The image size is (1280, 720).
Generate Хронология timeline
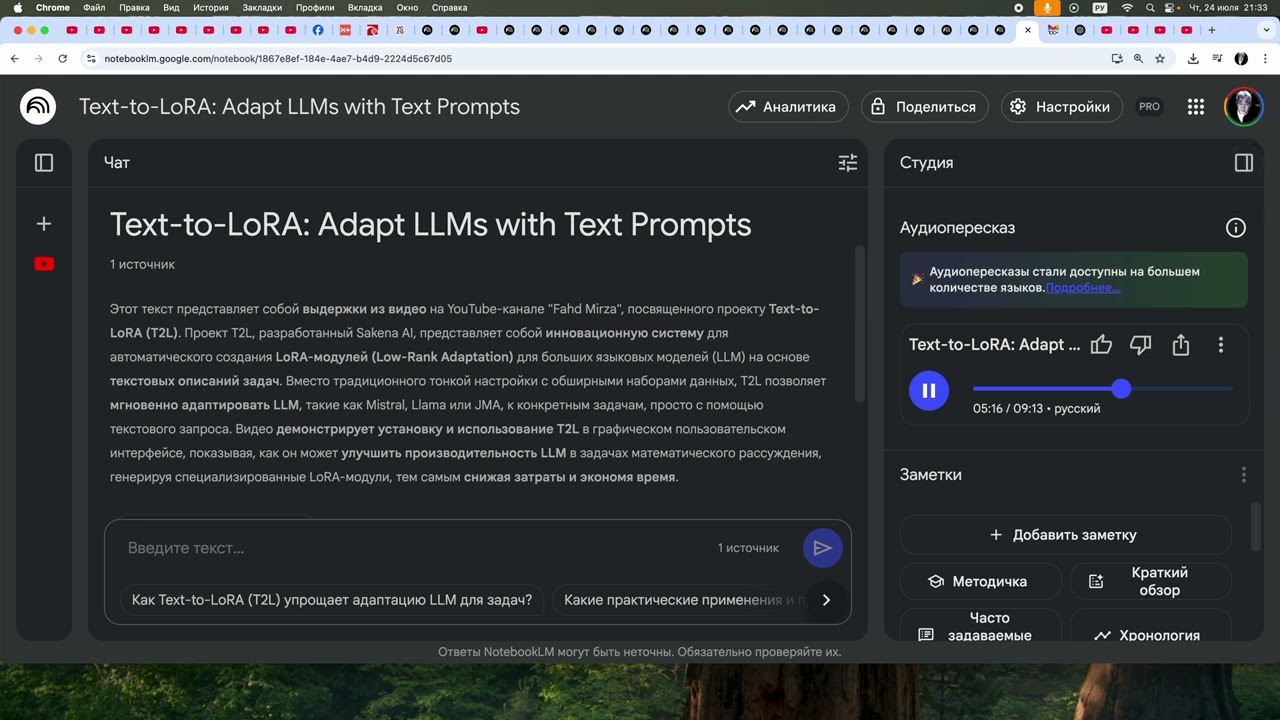1150,625
